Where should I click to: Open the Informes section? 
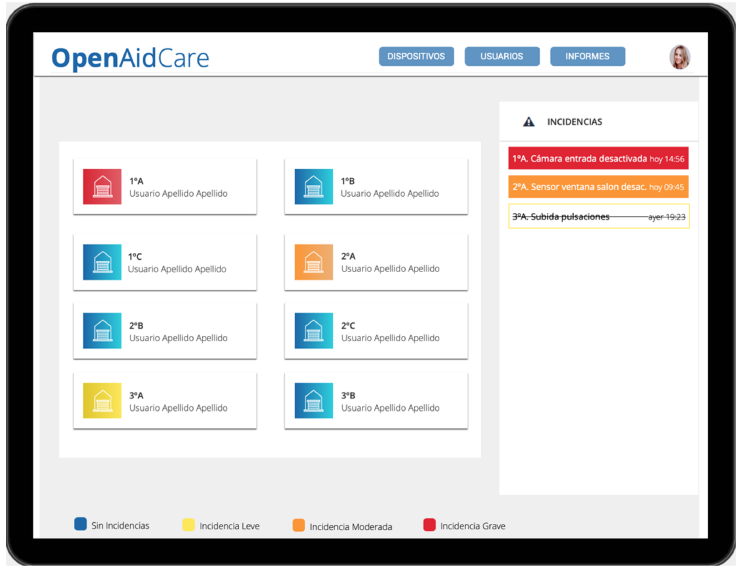[x=587, y=56]
